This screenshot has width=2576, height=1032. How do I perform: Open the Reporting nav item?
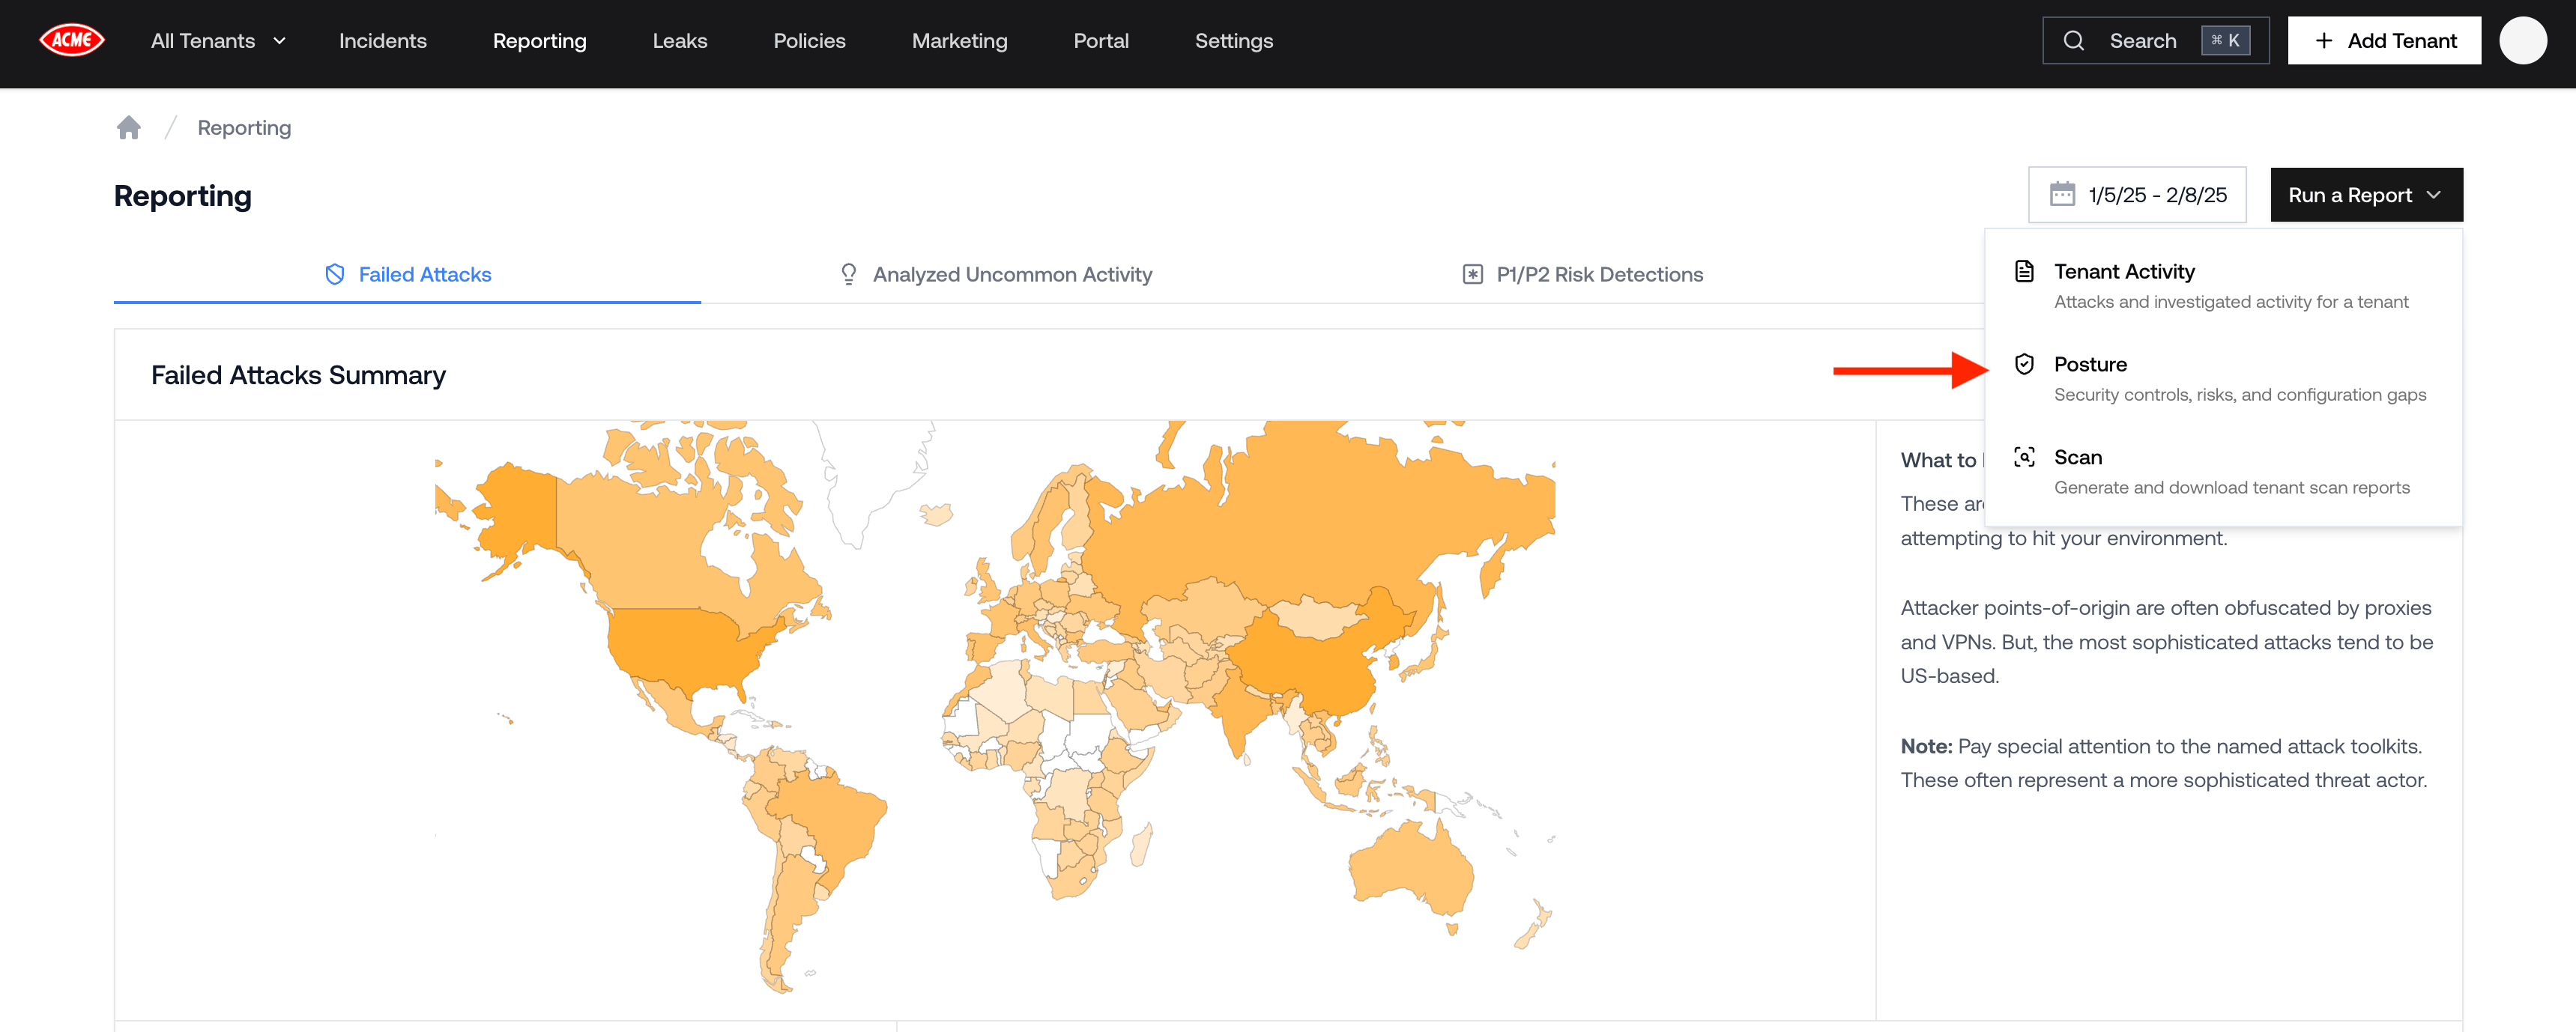(540, 41)
